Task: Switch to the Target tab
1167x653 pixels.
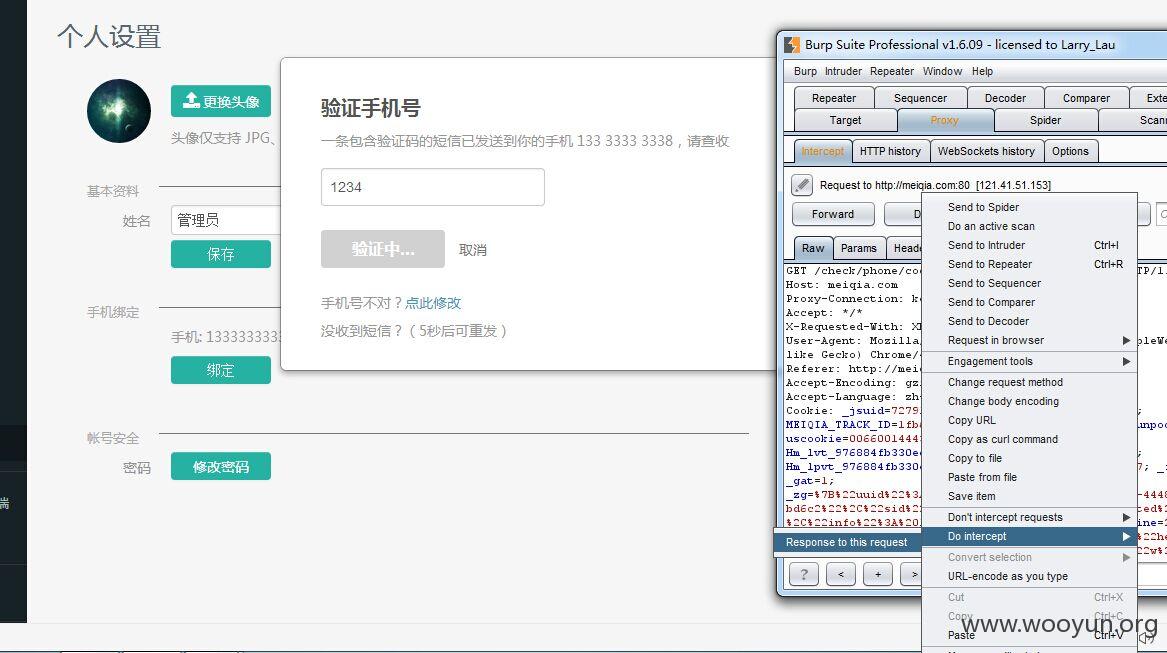Action: (x=845, y=120)
